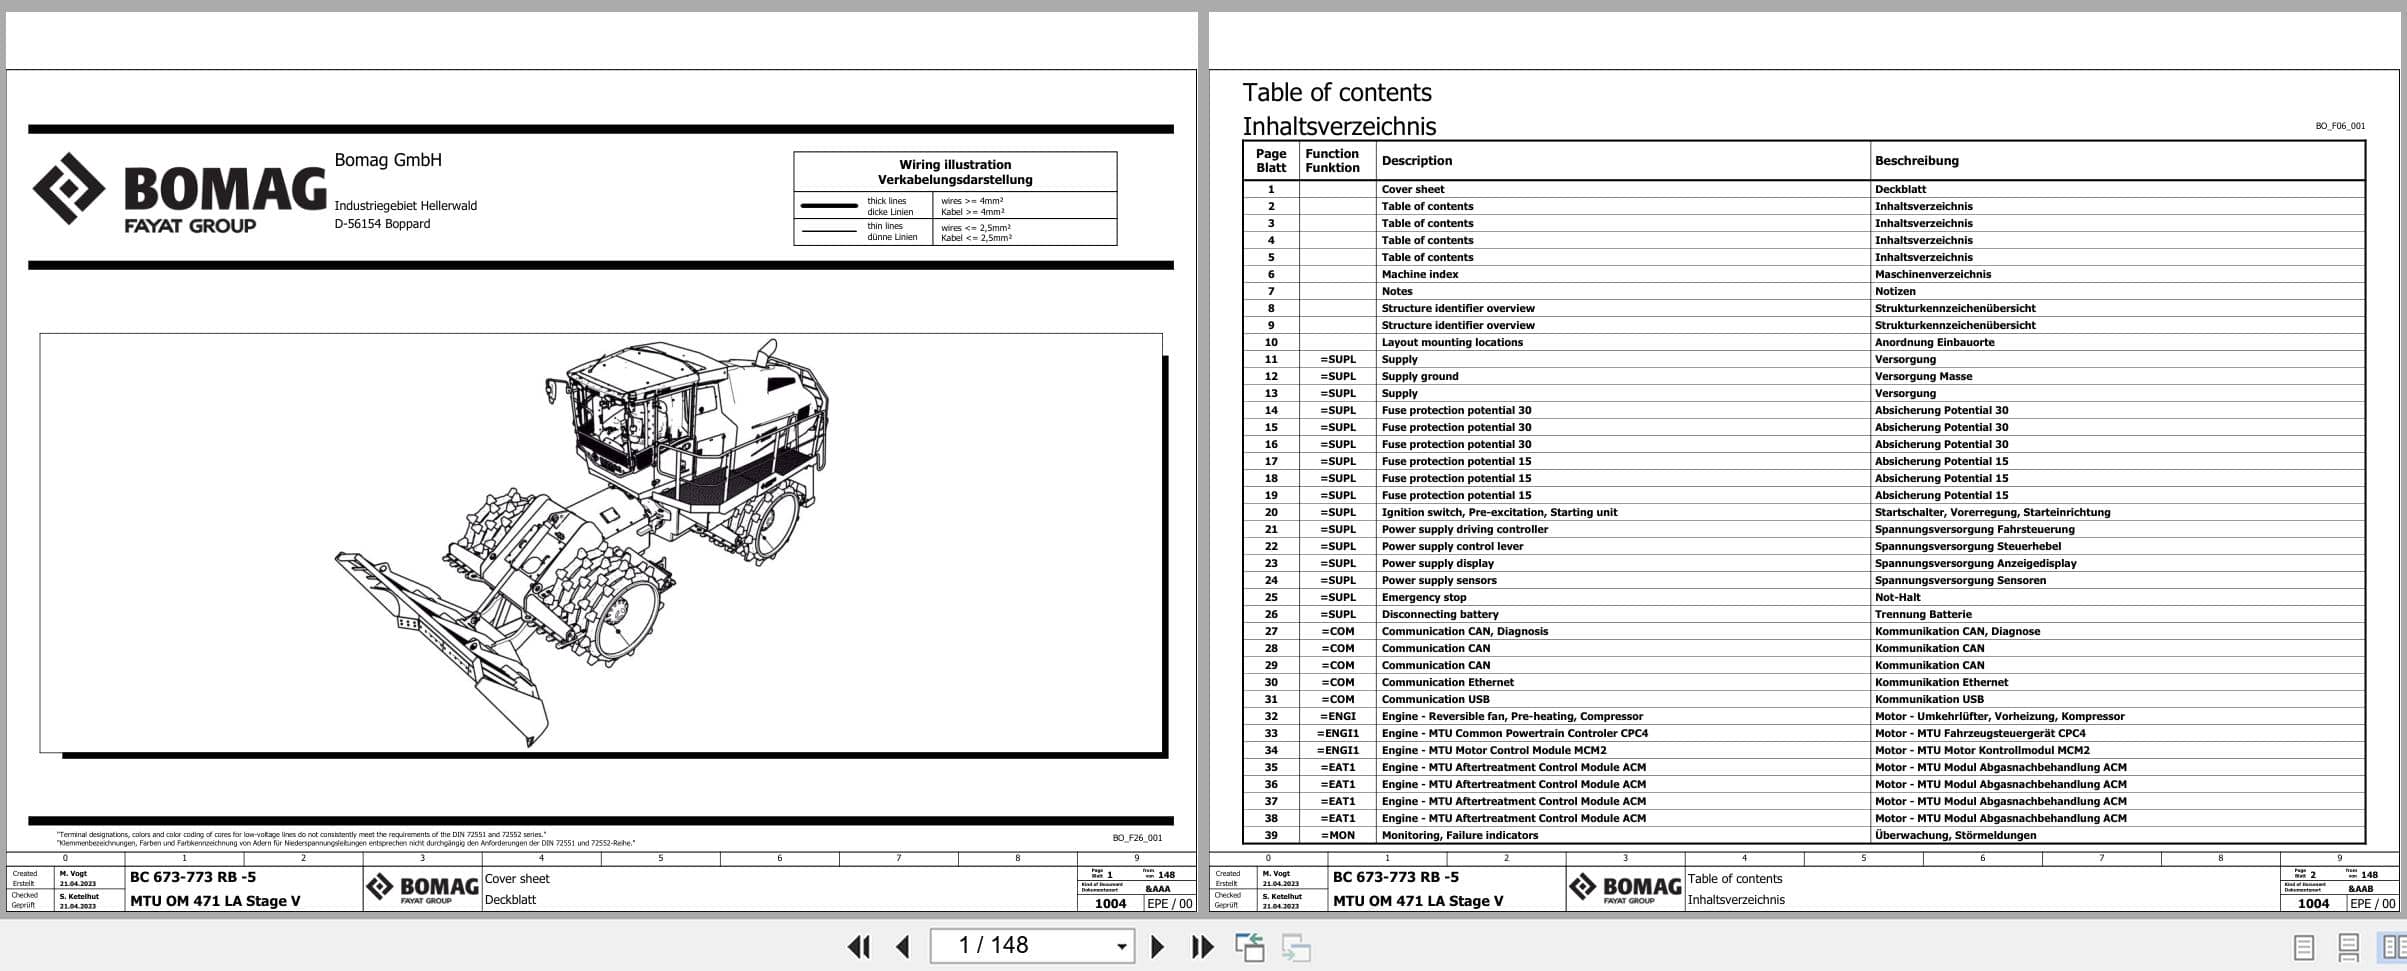This screenshot has width=2407, height=971.
Task: Click 'D-56154 Boppard' address line
Action: click(x=382, y=224)
